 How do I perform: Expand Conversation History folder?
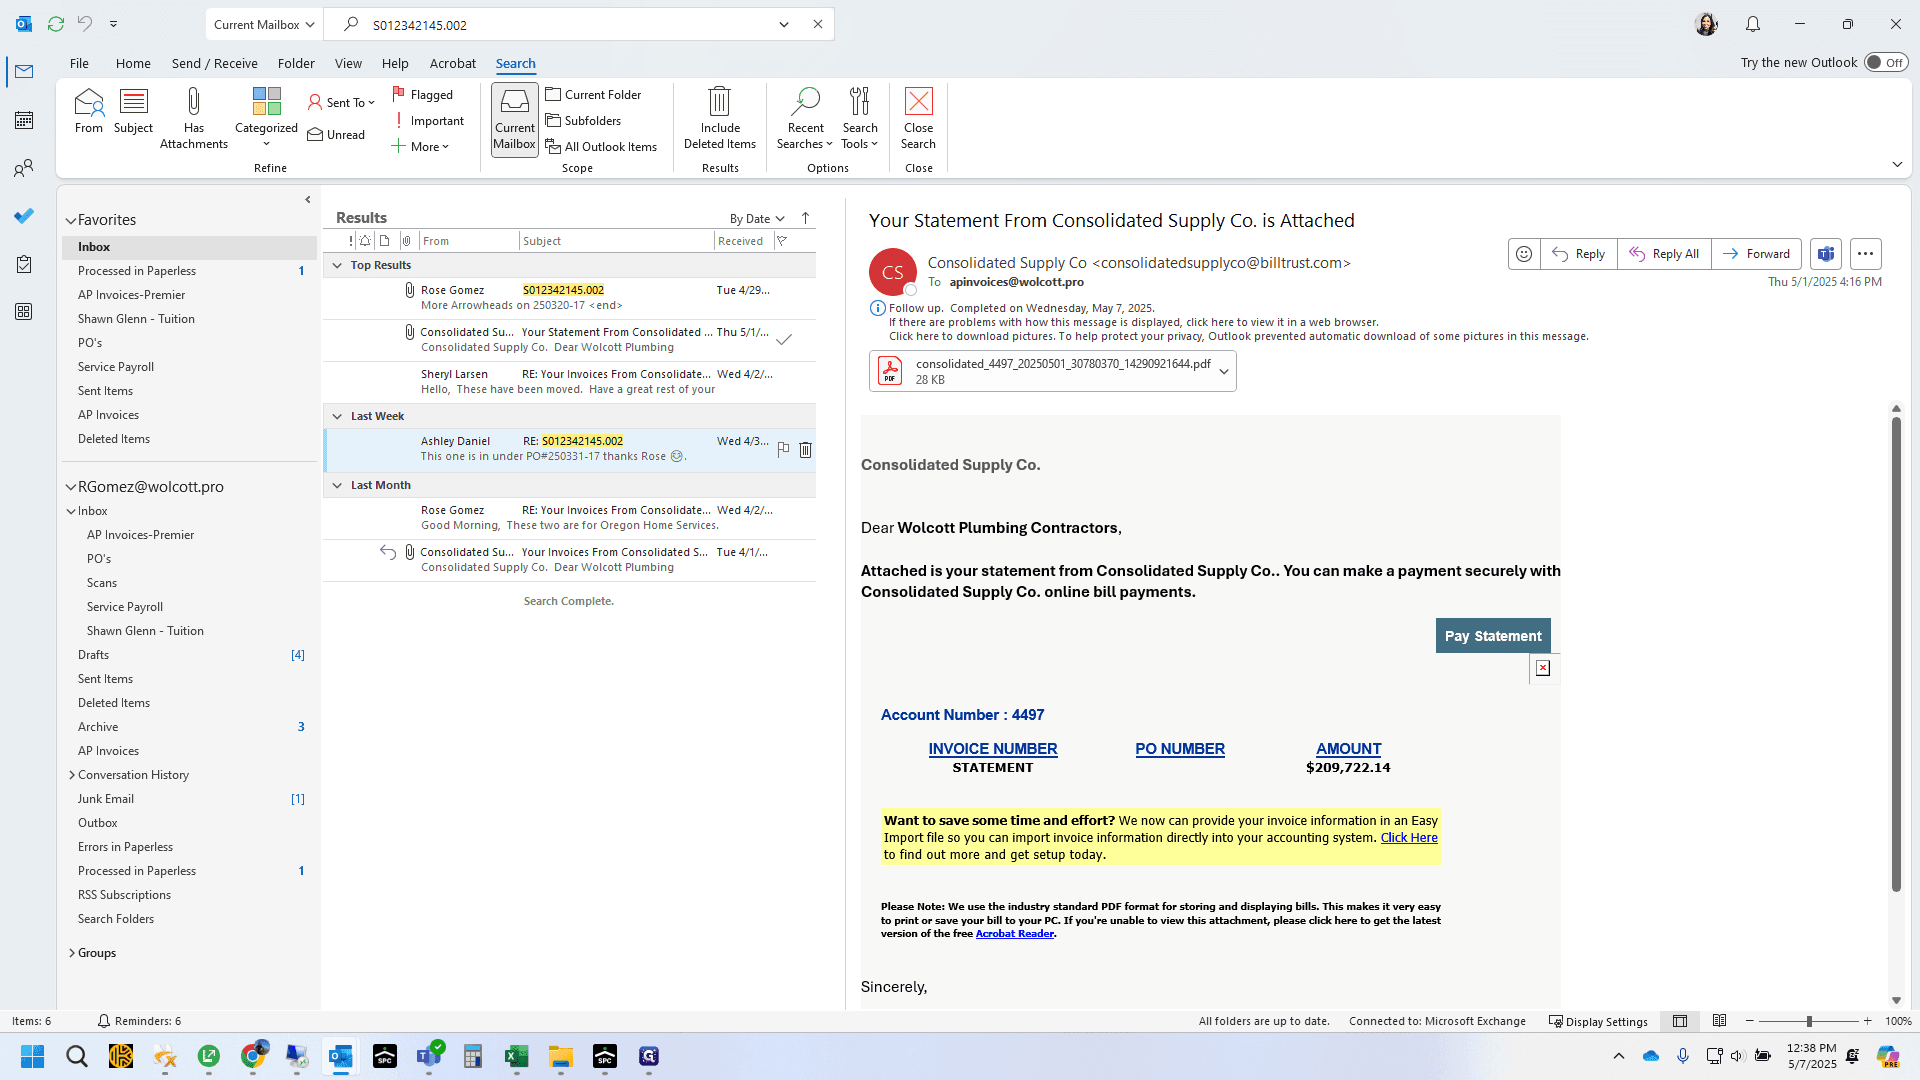[72, 775]
